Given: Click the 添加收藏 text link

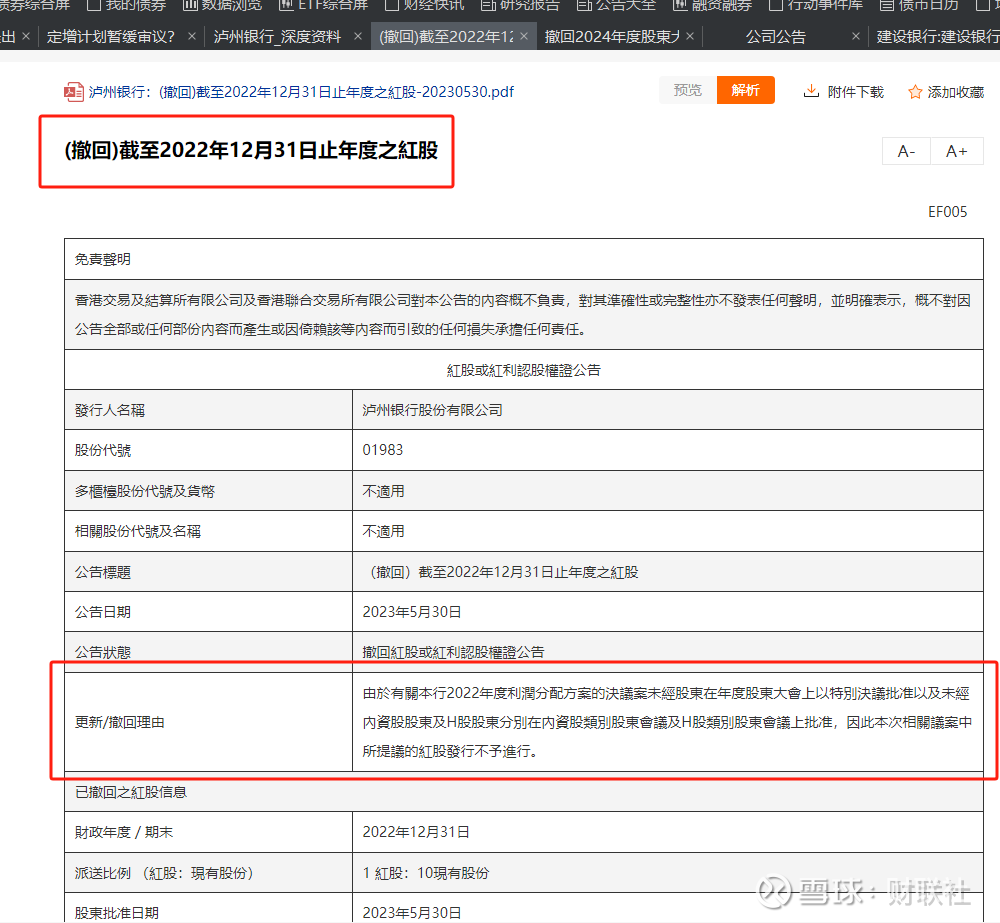Looking at the screenshot, I should pos(956,92).
